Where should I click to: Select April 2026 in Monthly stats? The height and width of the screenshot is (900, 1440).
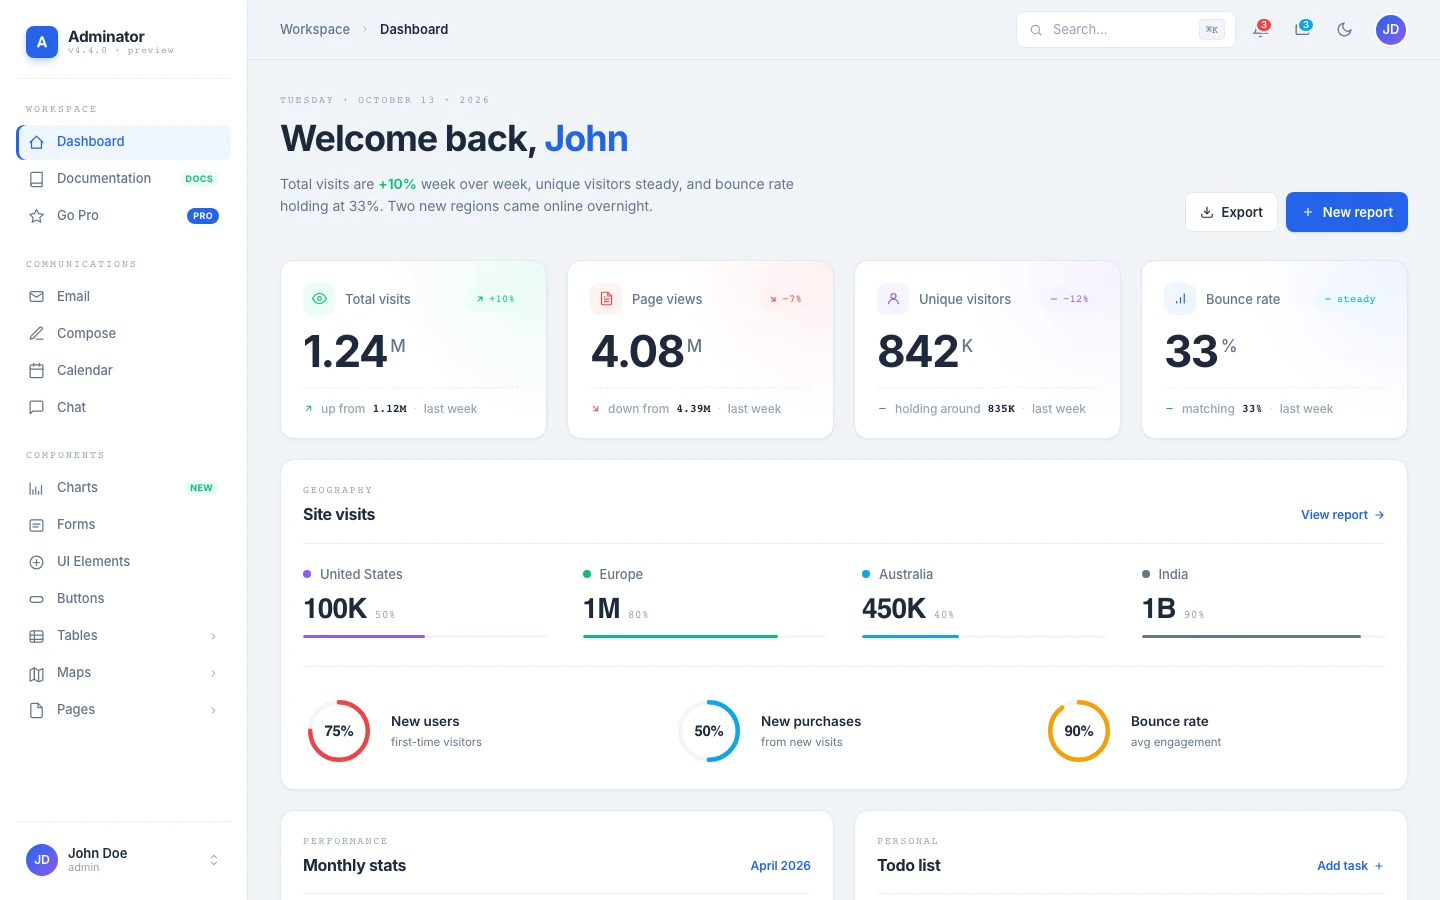[x=780, y=866]
